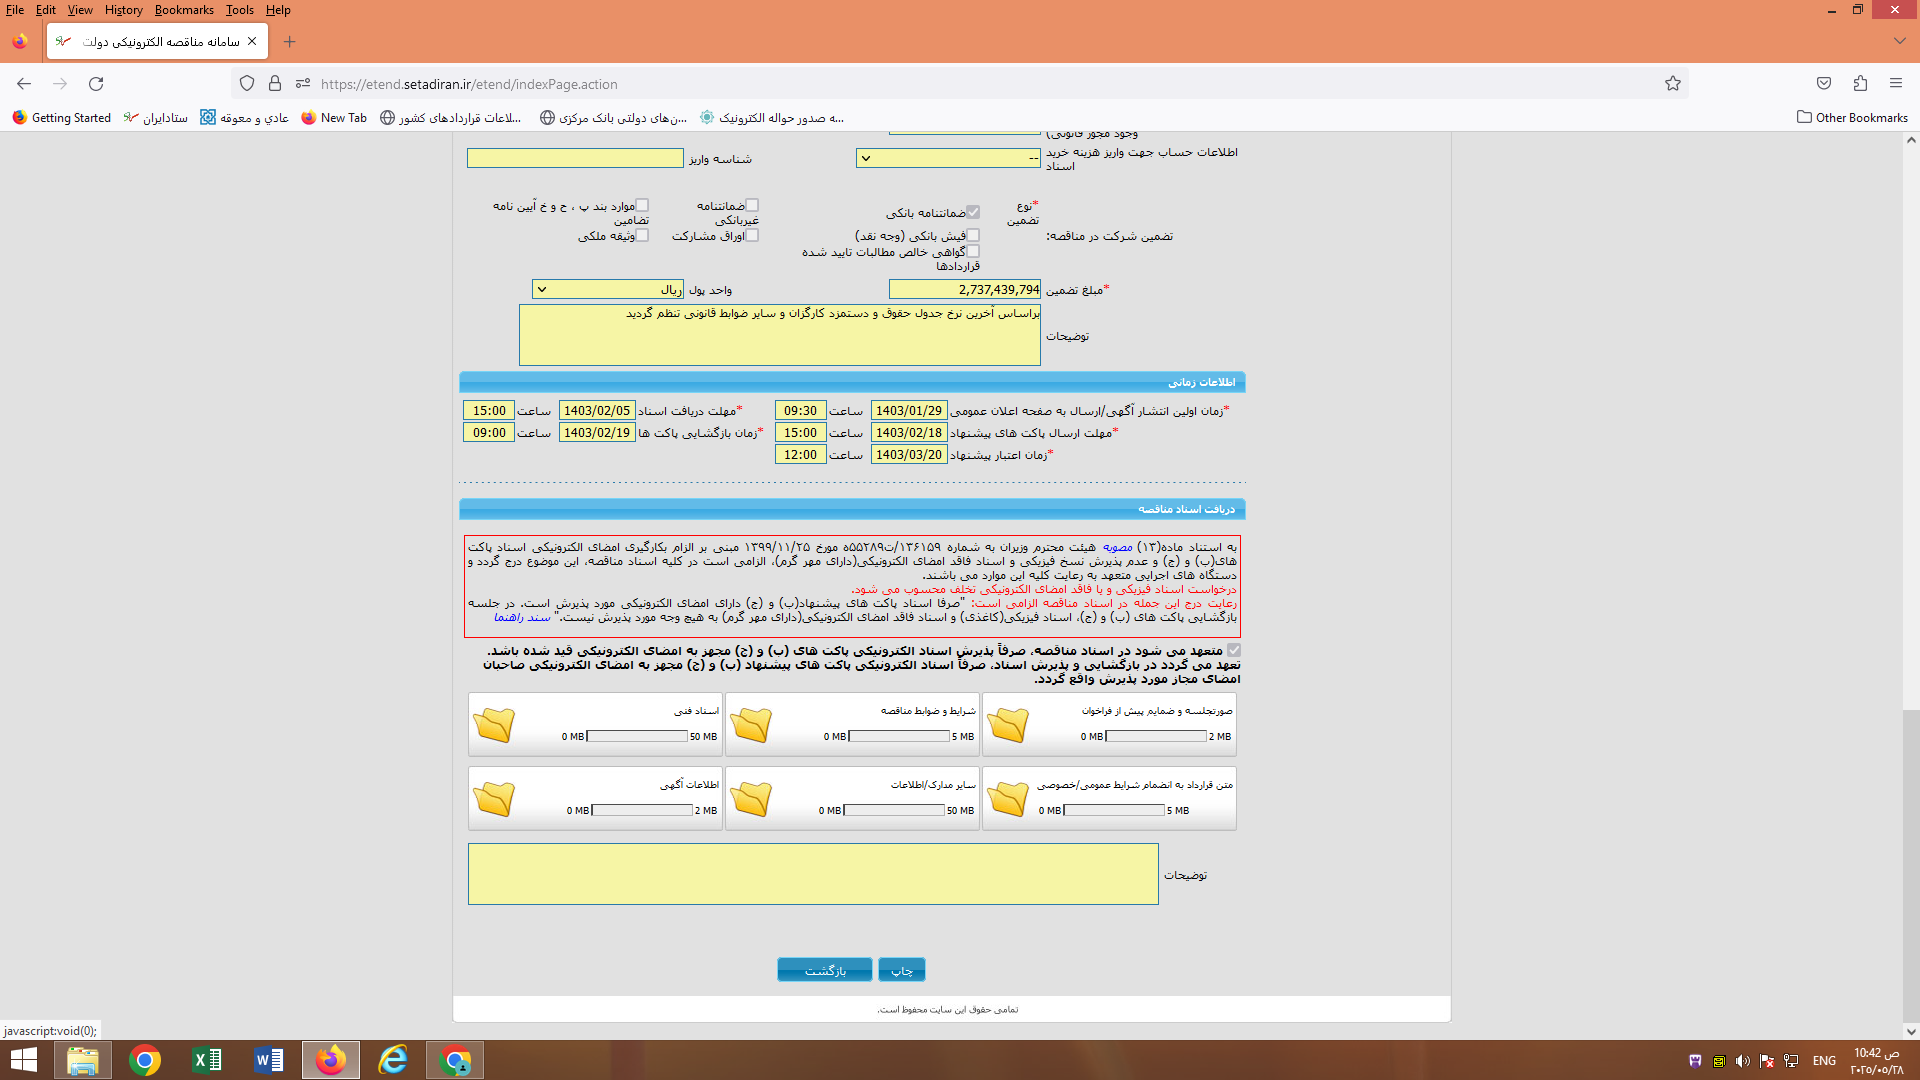This screenshot has width=1920, height=1080.
Task: List all tabs dropdown arrow
Action: point(1899,42)
